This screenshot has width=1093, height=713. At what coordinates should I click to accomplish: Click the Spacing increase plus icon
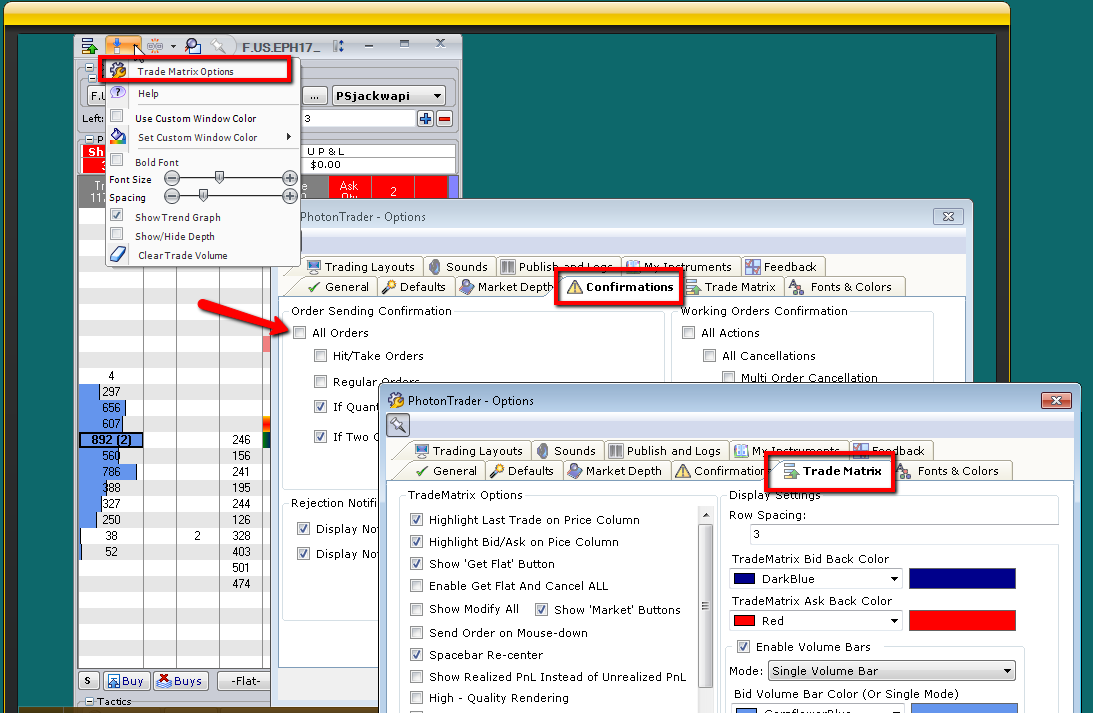click(290, 197)
